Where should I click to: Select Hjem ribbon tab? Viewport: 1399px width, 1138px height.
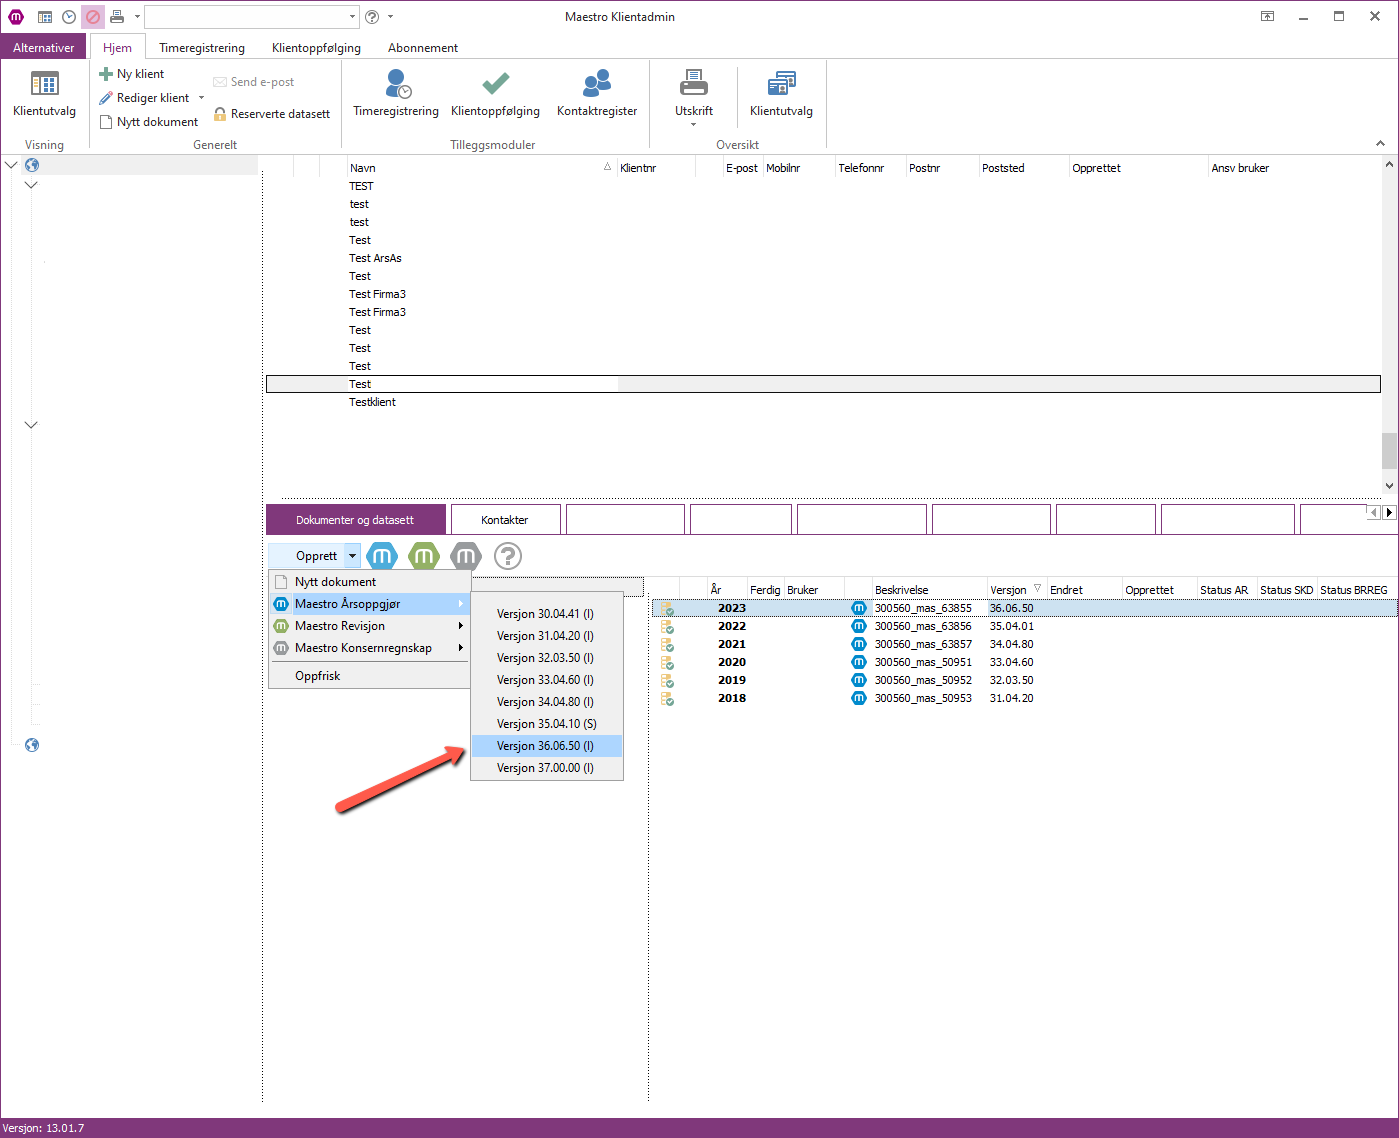pos(117,47)
